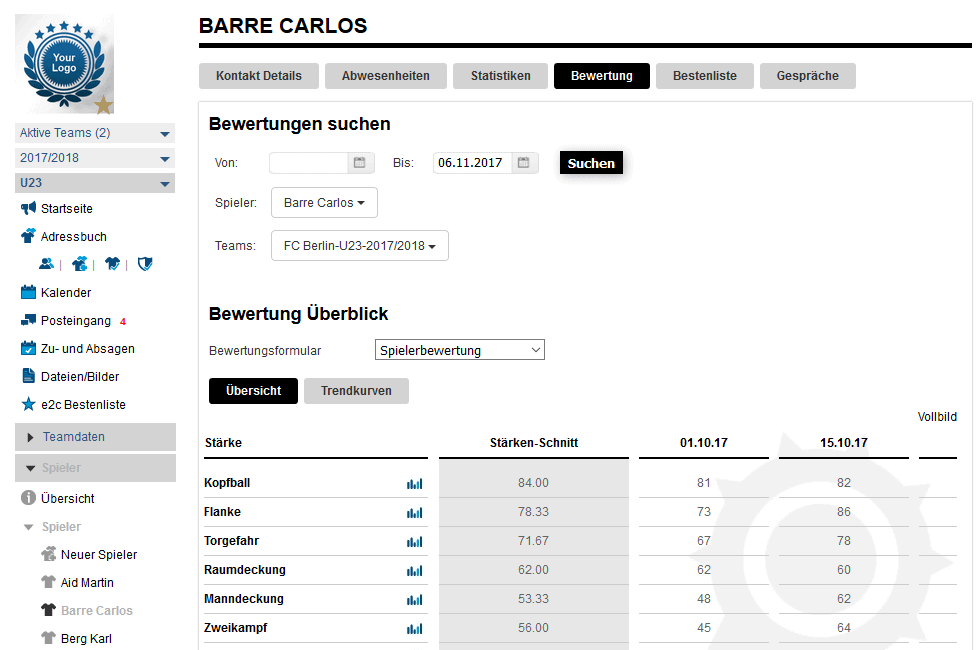Click the Adressbuch shirt icon

[28, 236]
